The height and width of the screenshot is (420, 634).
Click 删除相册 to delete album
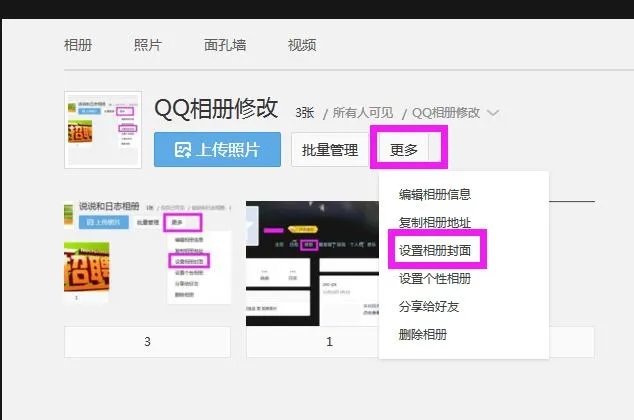pos(423,334)
